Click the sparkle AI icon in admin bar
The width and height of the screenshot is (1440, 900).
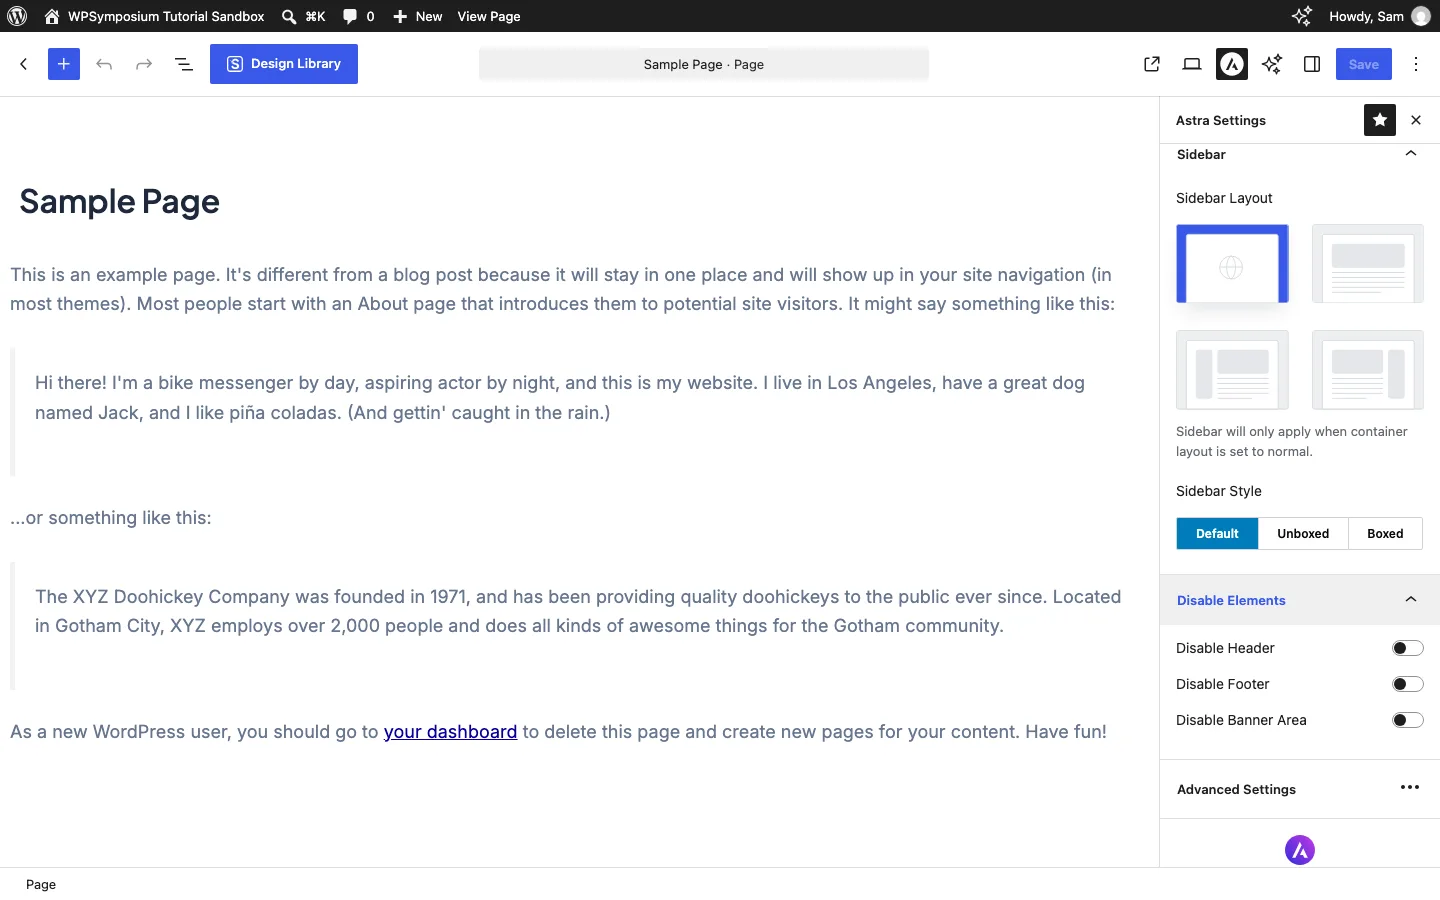click(1301, 16)
